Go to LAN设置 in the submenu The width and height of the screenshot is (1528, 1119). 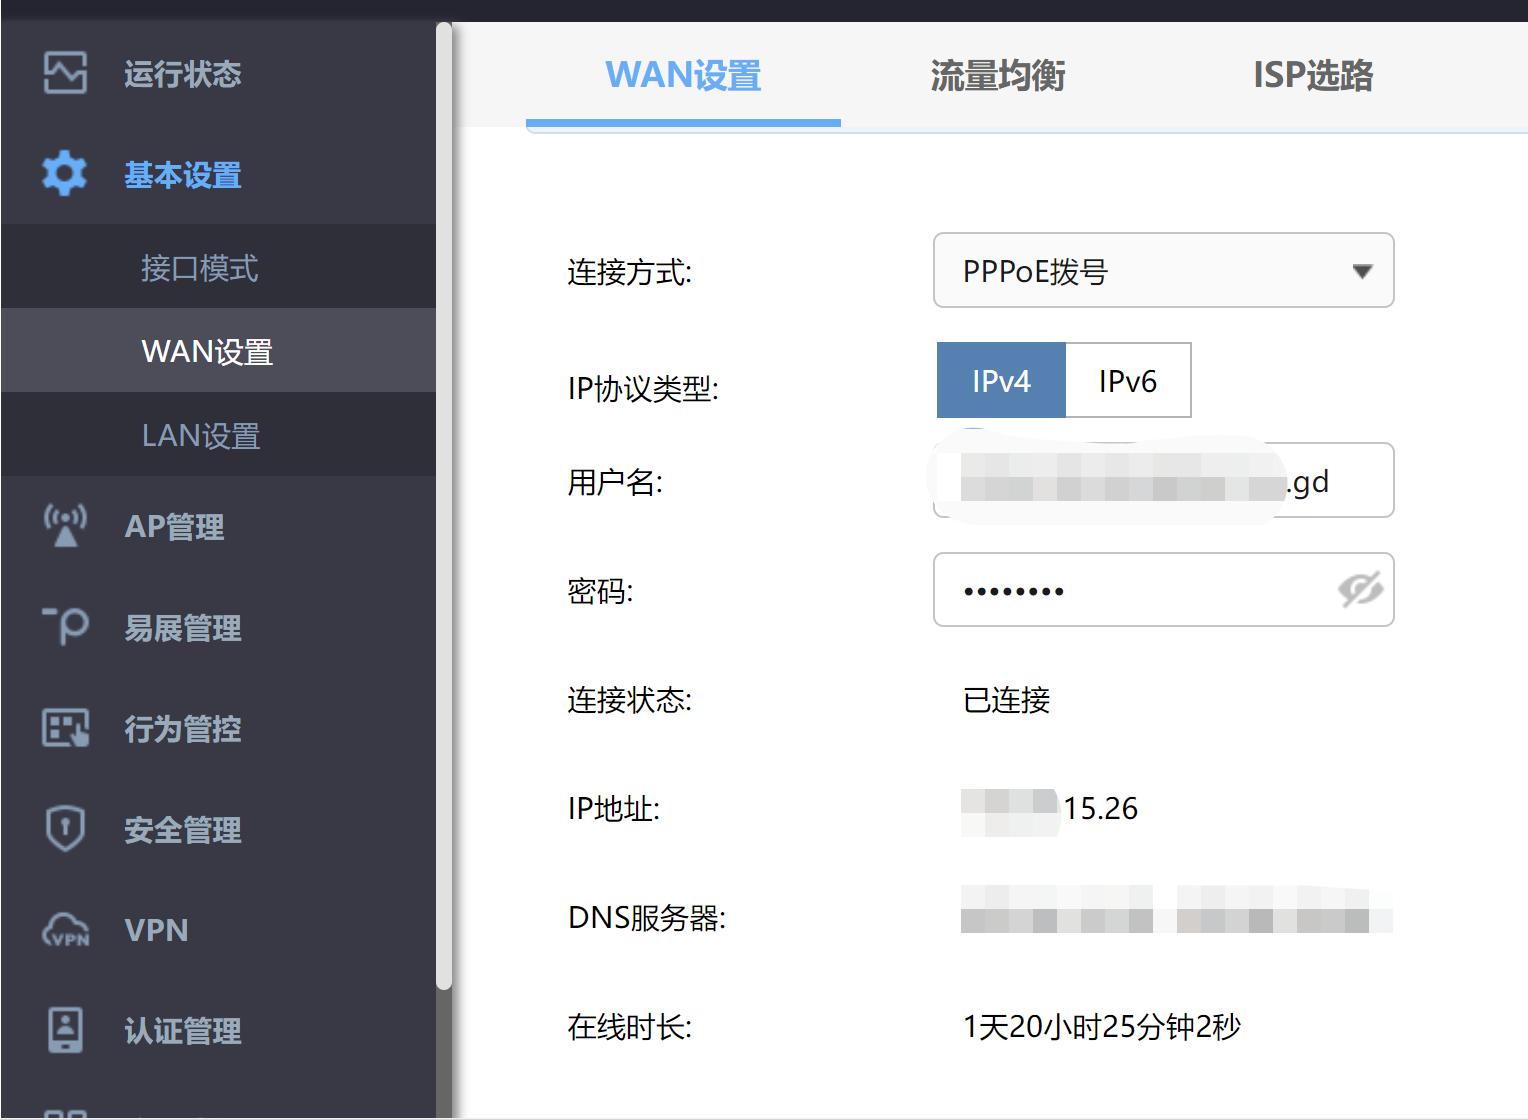click(201, 435)
